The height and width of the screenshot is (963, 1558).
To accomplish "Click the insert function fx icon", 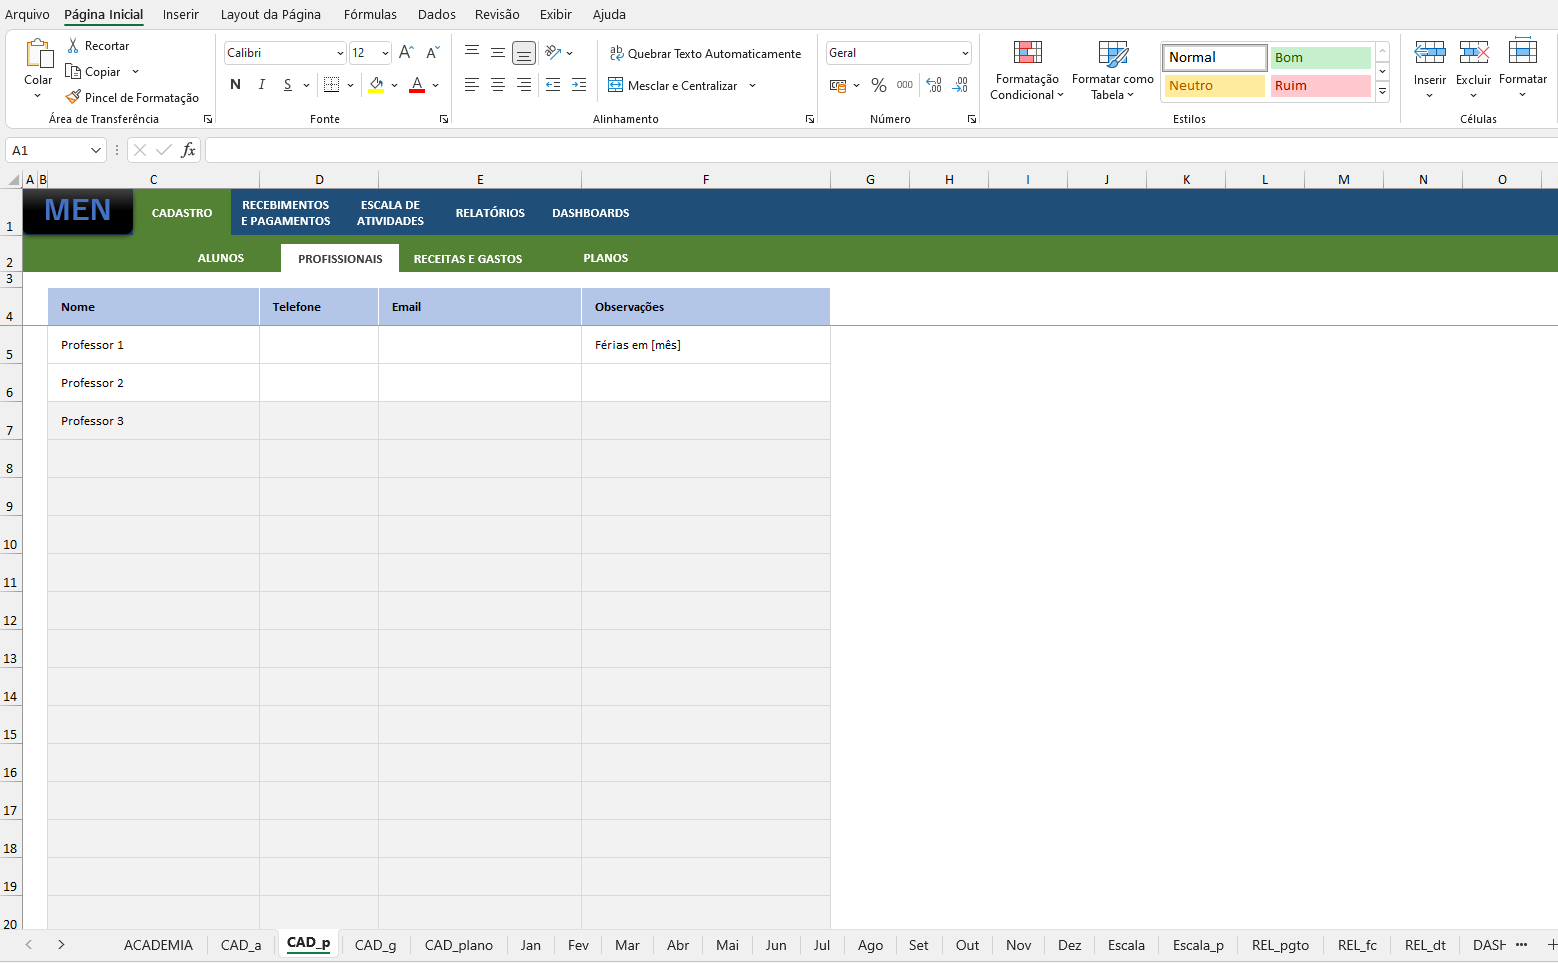I will (x=188, y=150).
